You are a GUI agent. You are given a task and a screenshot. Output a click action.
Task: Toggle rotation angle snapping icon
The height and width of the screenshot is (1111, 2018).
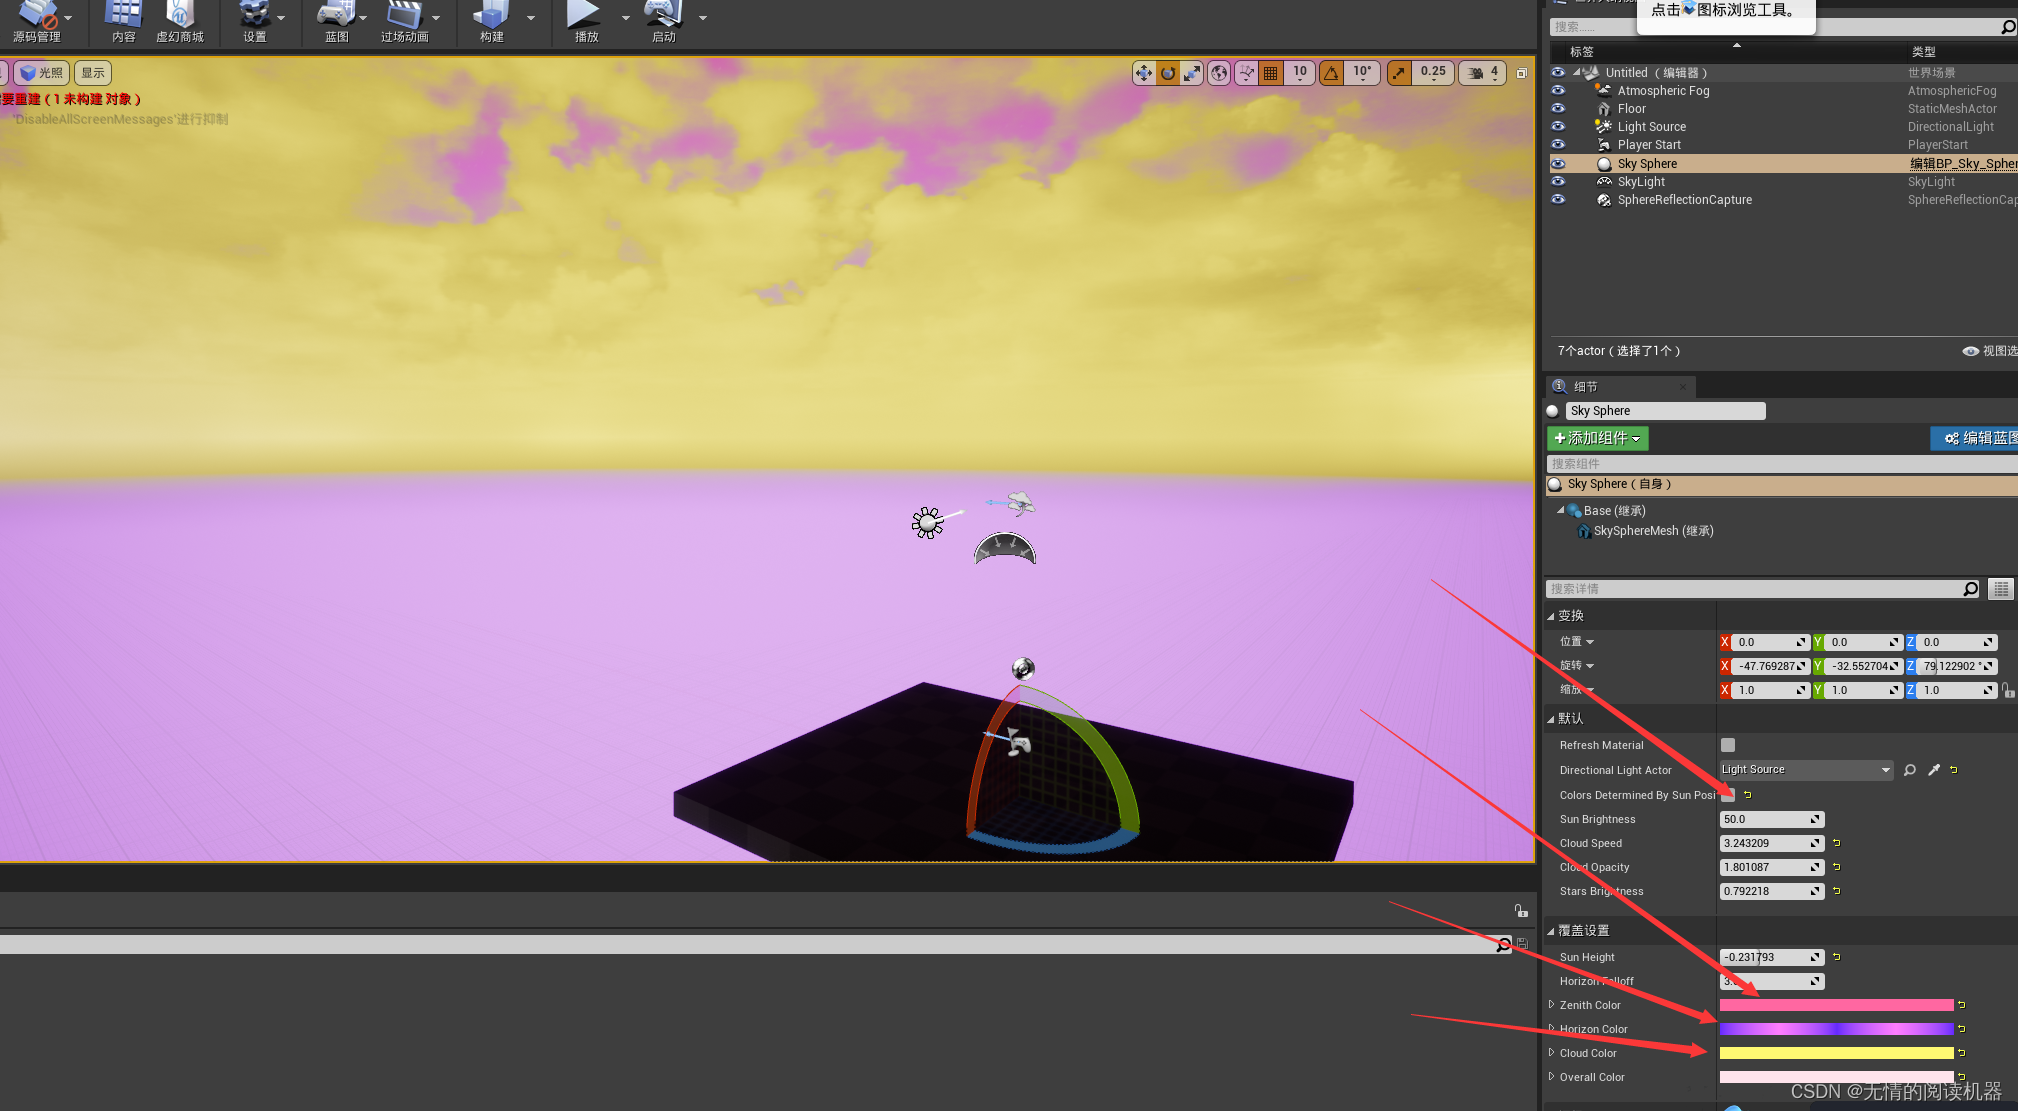coord(1331,73)
